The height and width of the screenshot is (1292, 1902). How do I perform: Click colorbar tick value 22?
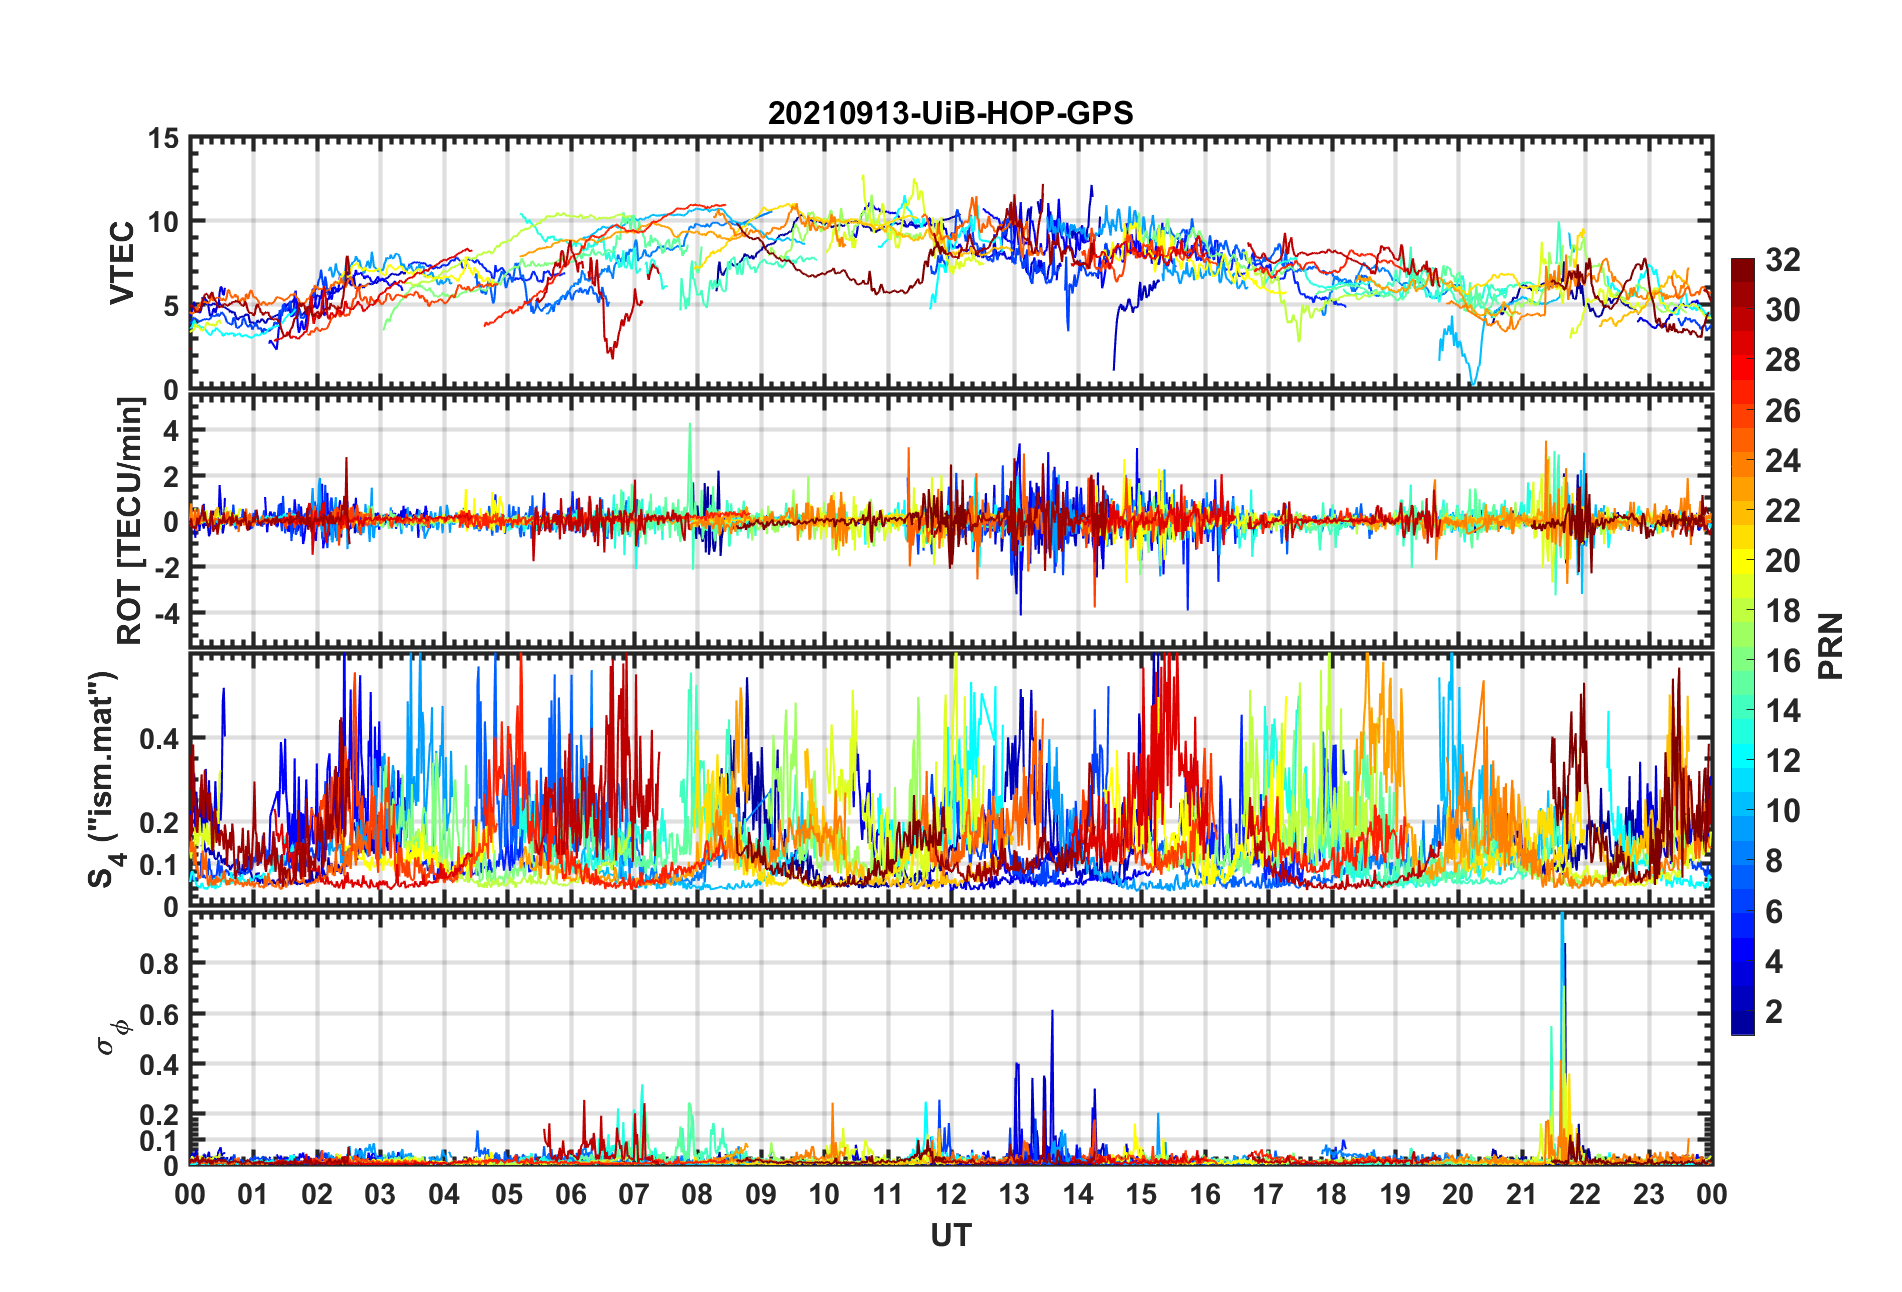pos(1782,510)
